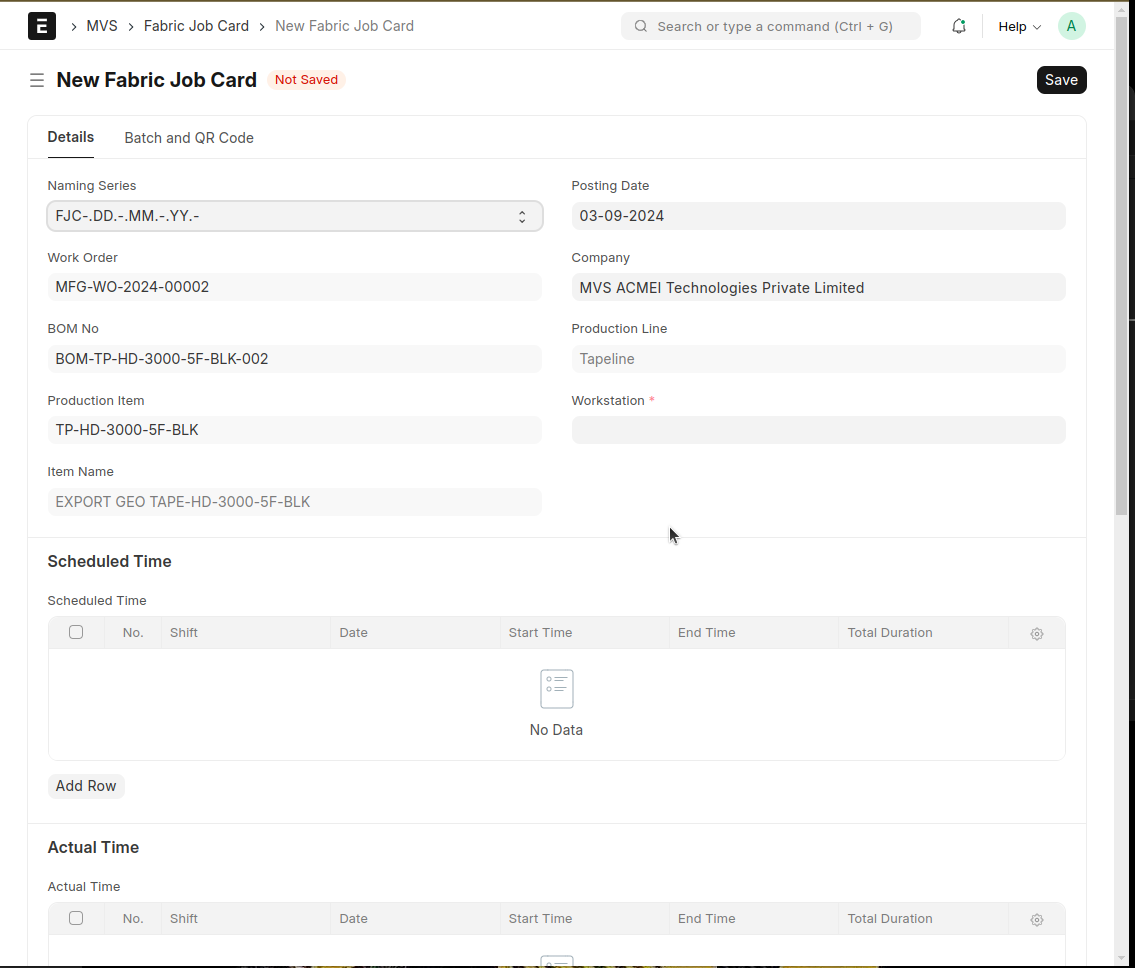Screen dimensions: 1135x968
Task: Navigate to MVS breadcrumb link
Action: 102,26
